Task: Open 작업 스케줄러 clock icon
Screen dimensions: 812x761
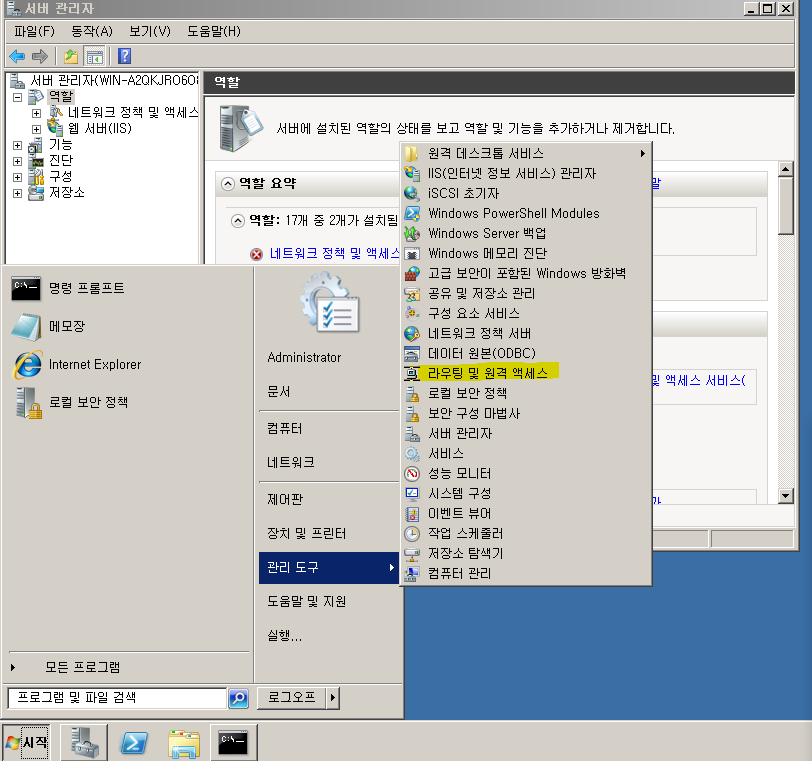Action: [x=412, y=534]
